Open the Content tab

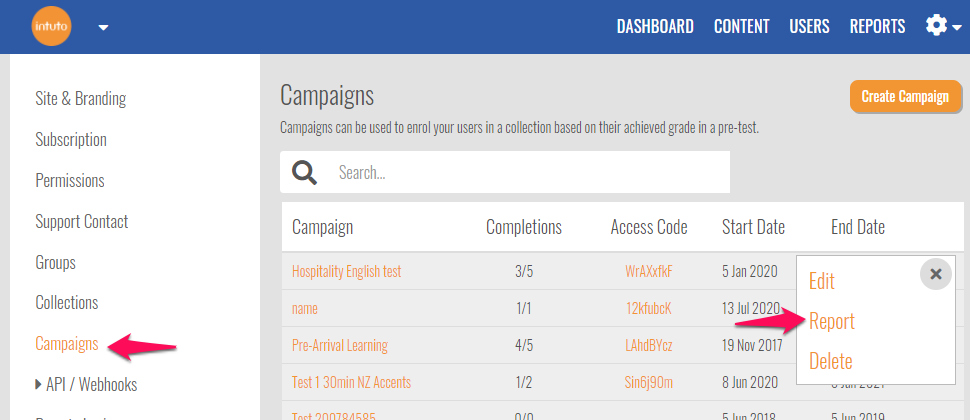741,27
